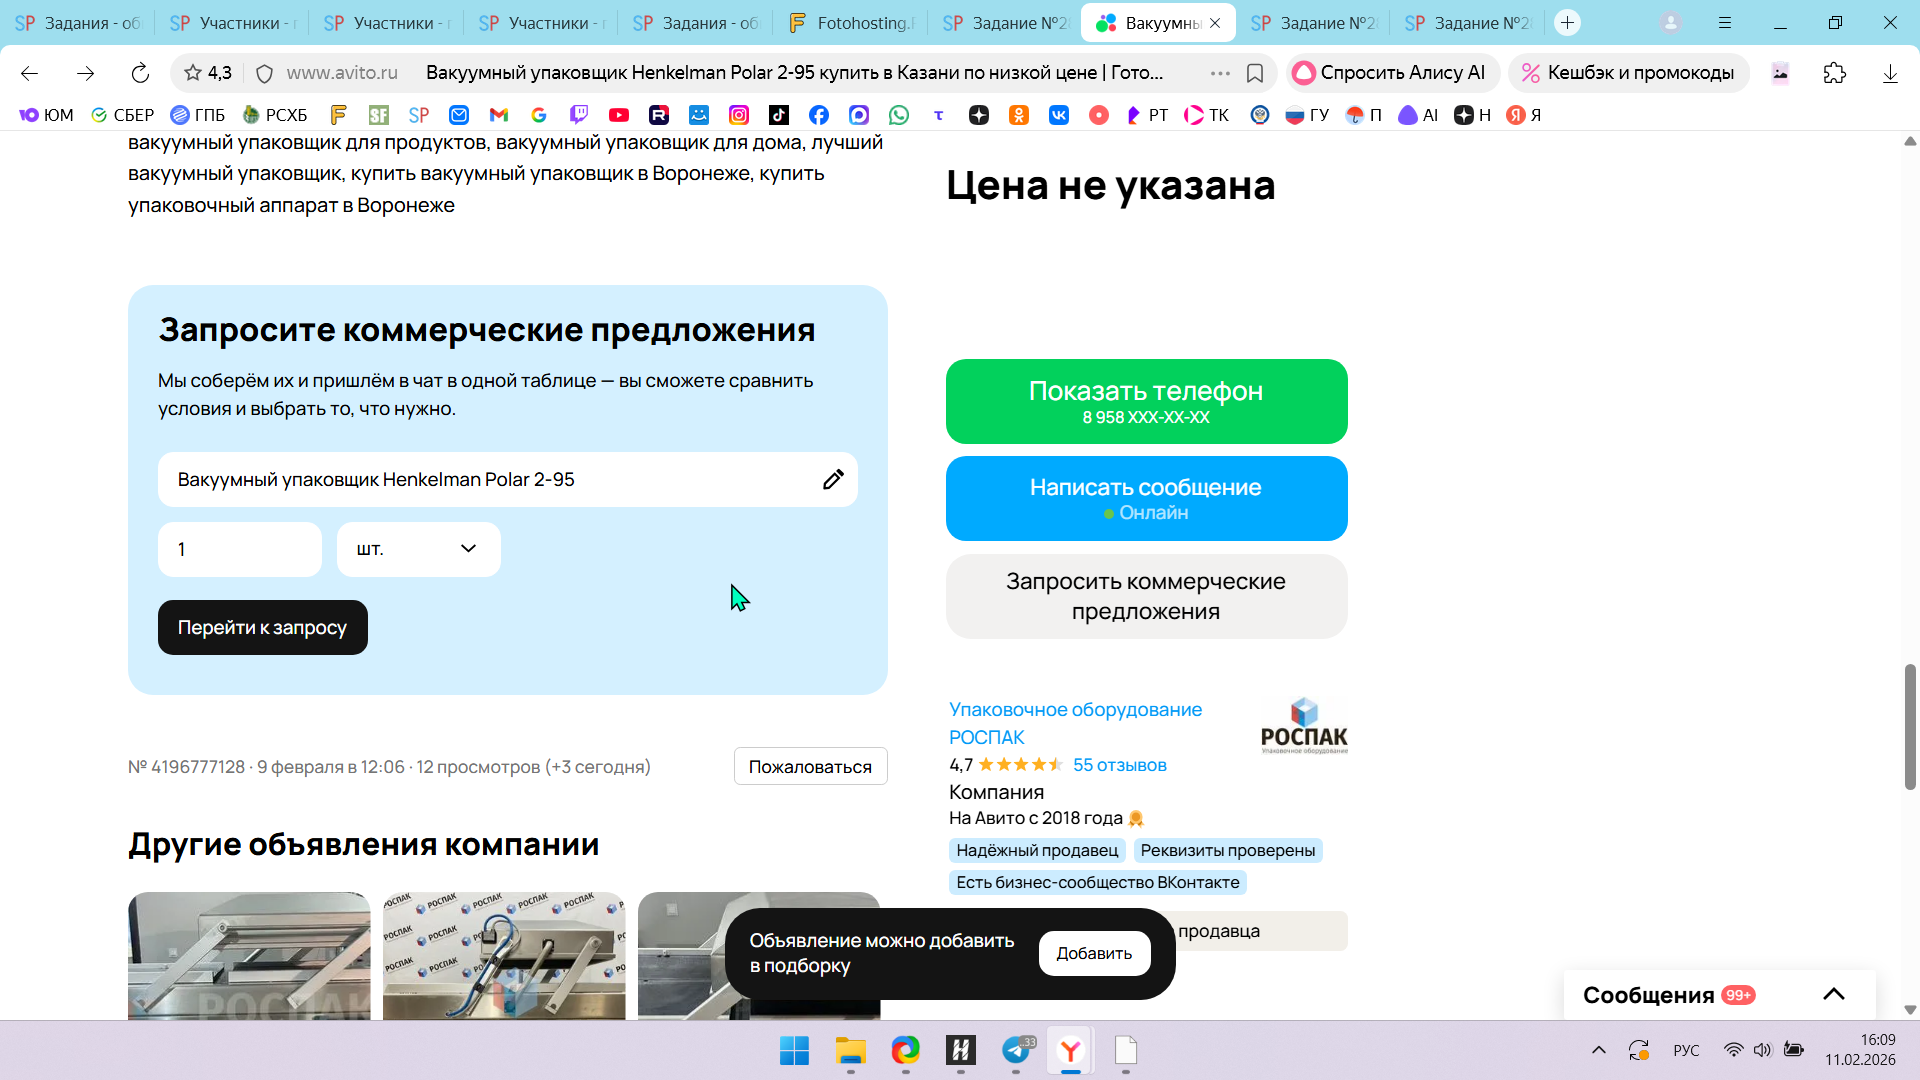Click the quantity input field showing 1
1920x1080 pixels.
tap(239, 549)
